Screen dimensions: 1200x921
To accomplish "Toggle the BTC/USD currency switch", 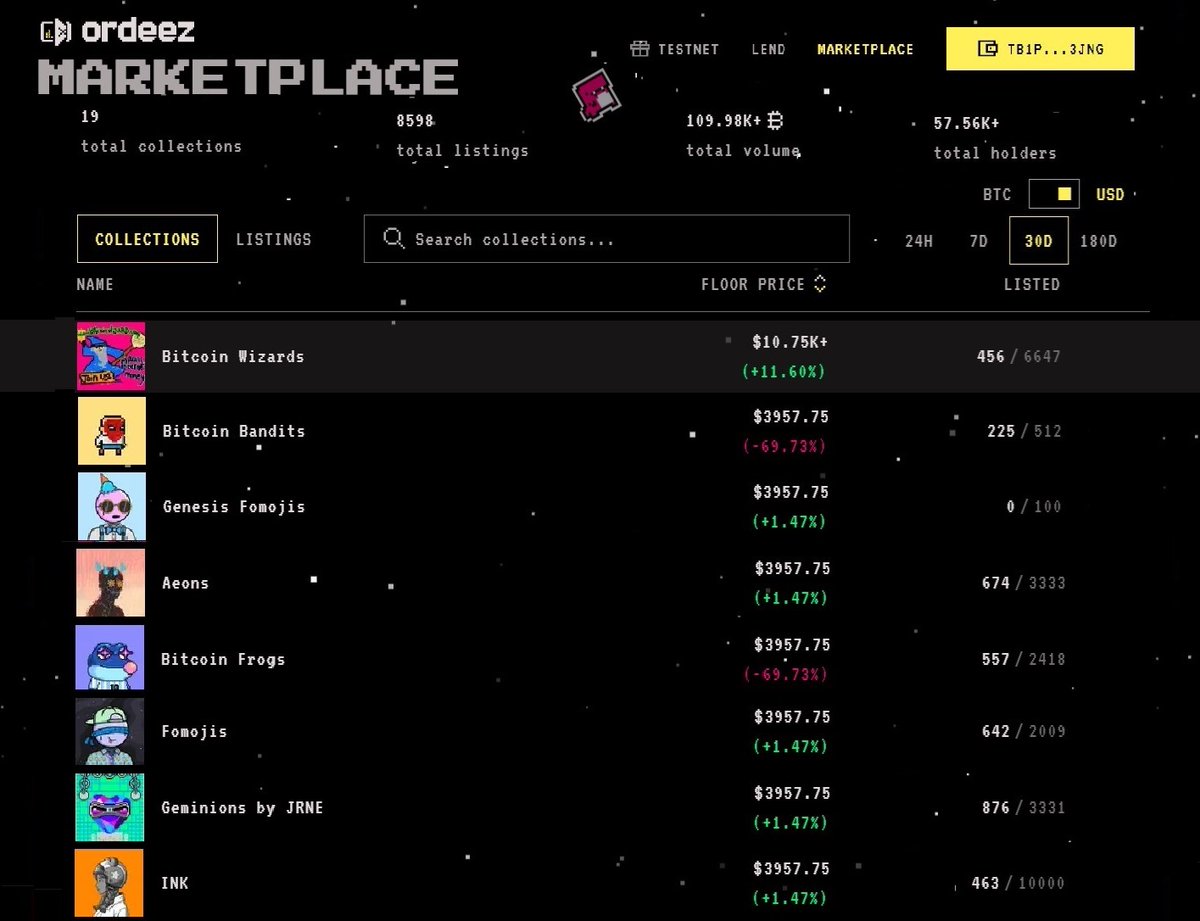I will 1054,194.
